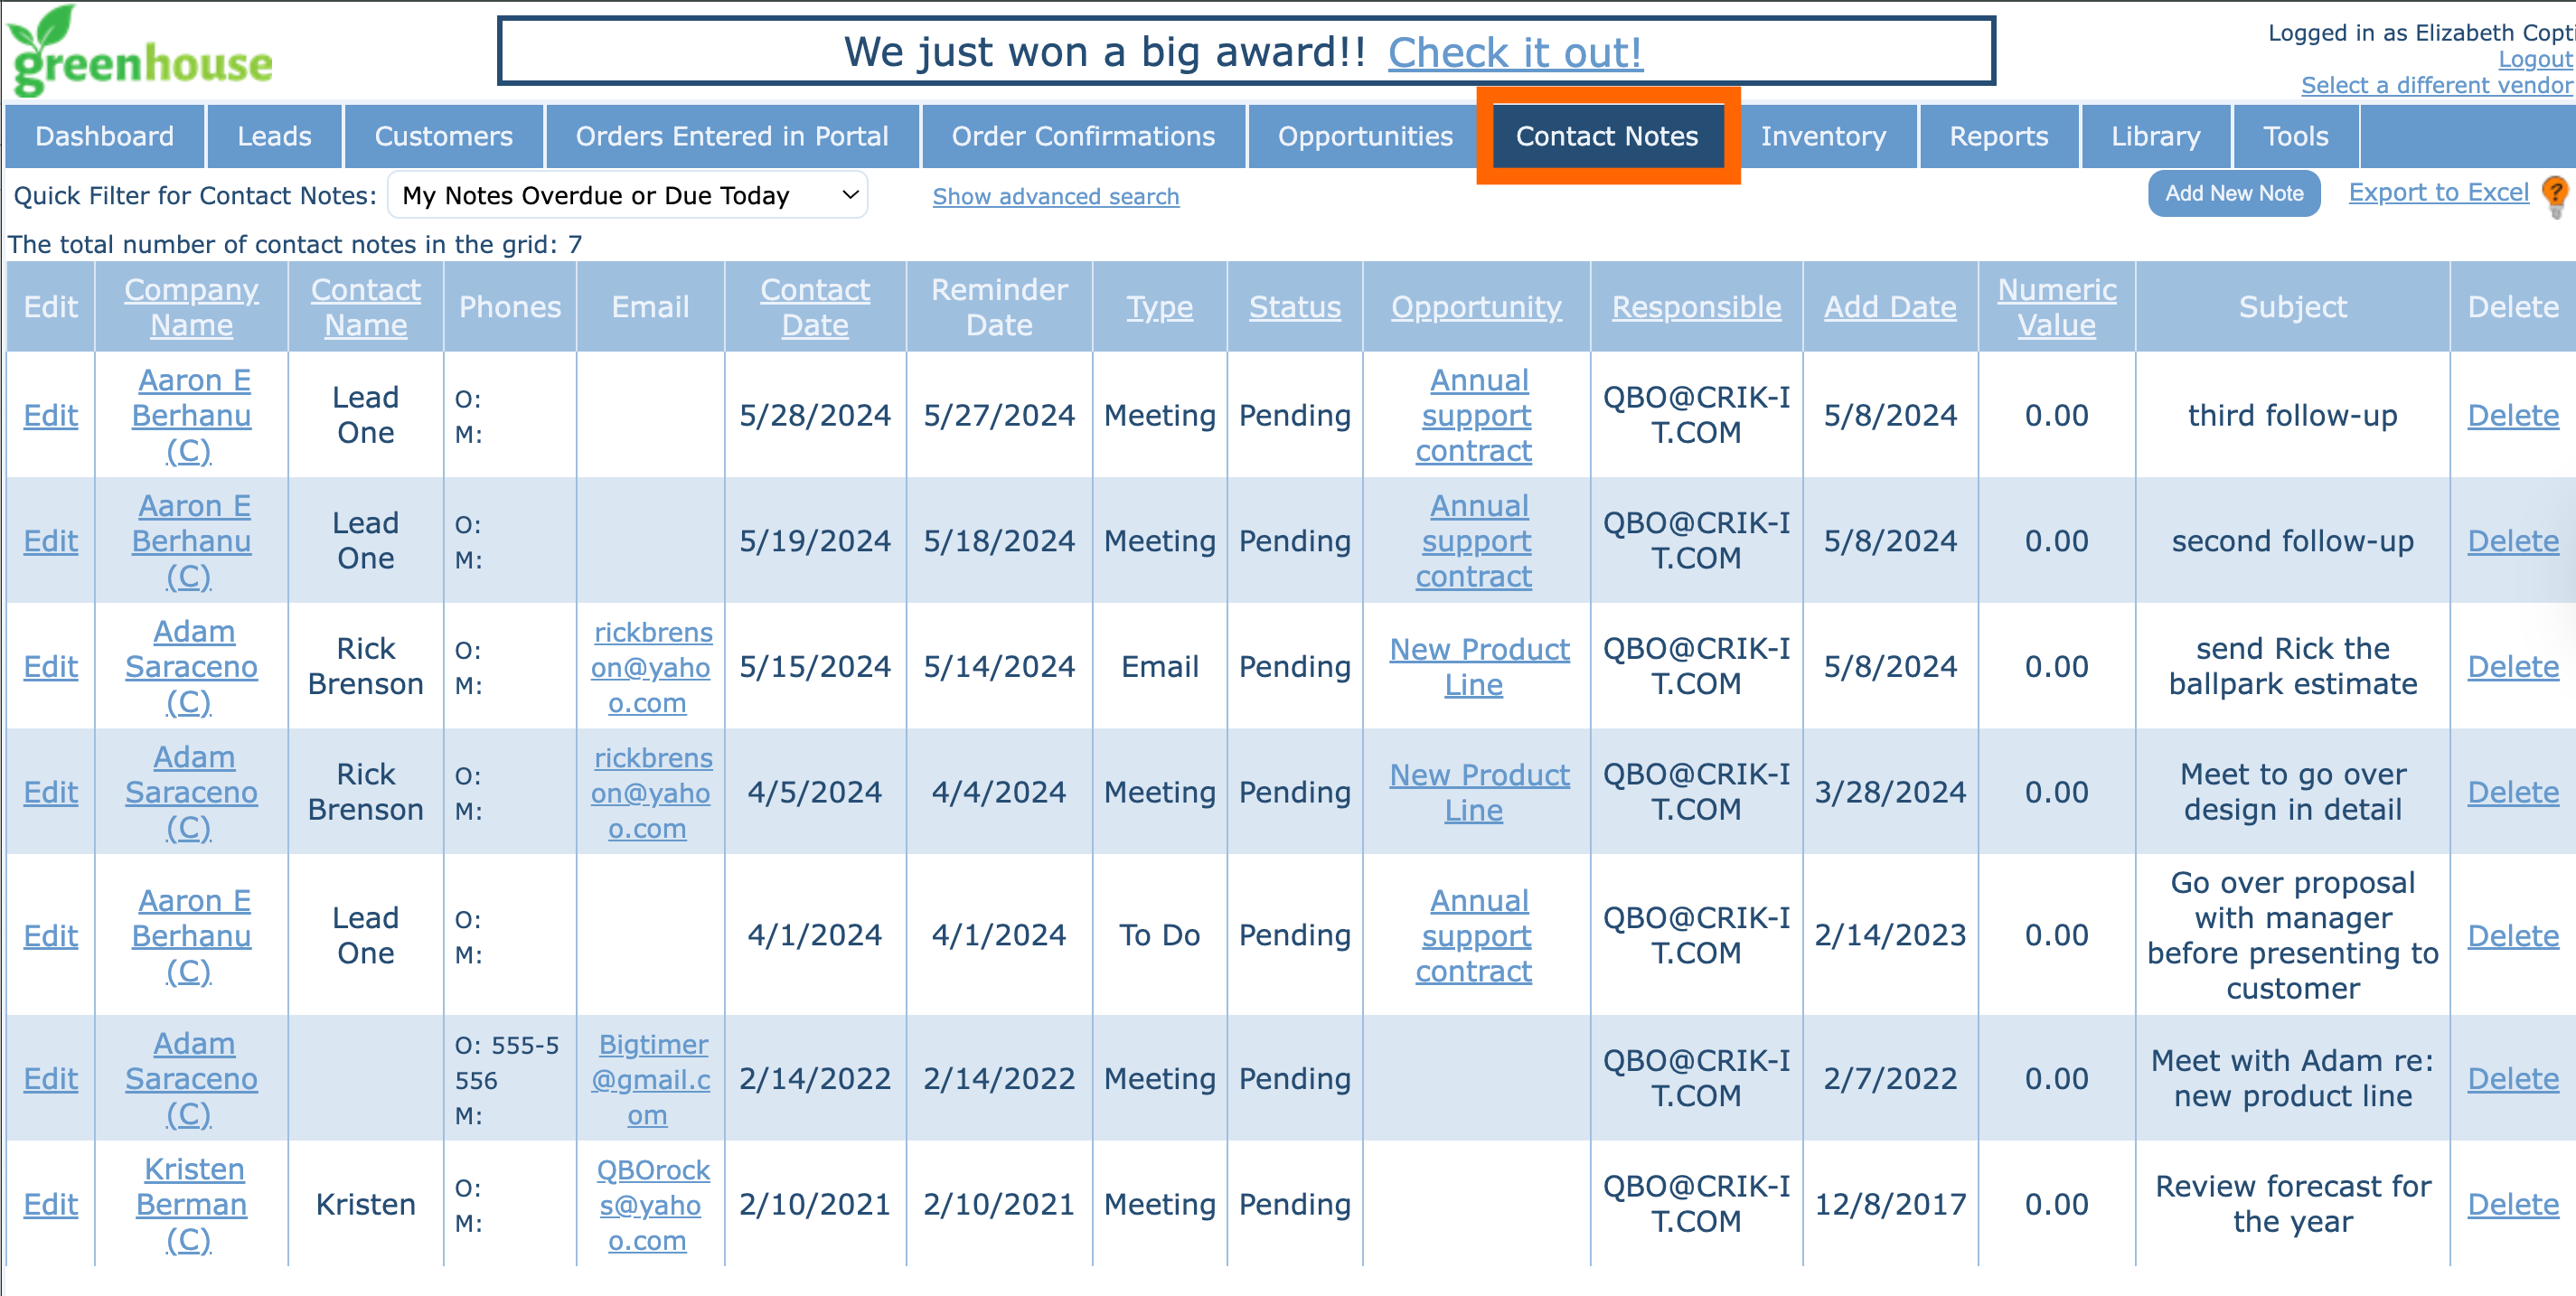Click the Add New Note button
Image resolution: width=2576 pixels, height=1296 pixels.
click(2233, 194)
